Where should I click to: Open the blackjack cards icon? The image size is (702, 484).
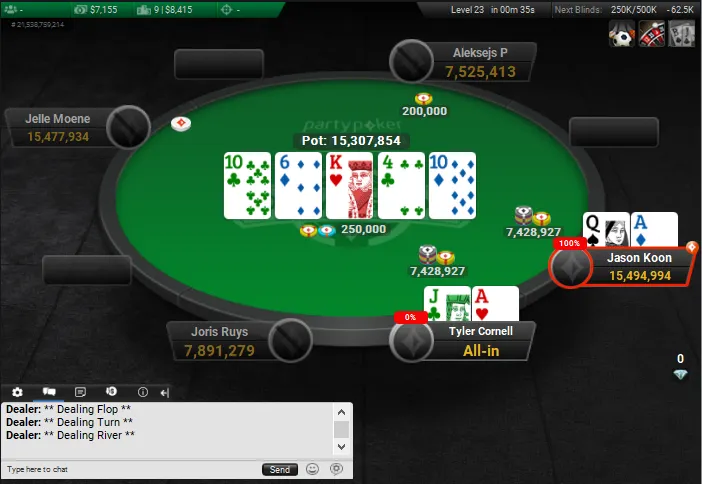tap(681, 34)
